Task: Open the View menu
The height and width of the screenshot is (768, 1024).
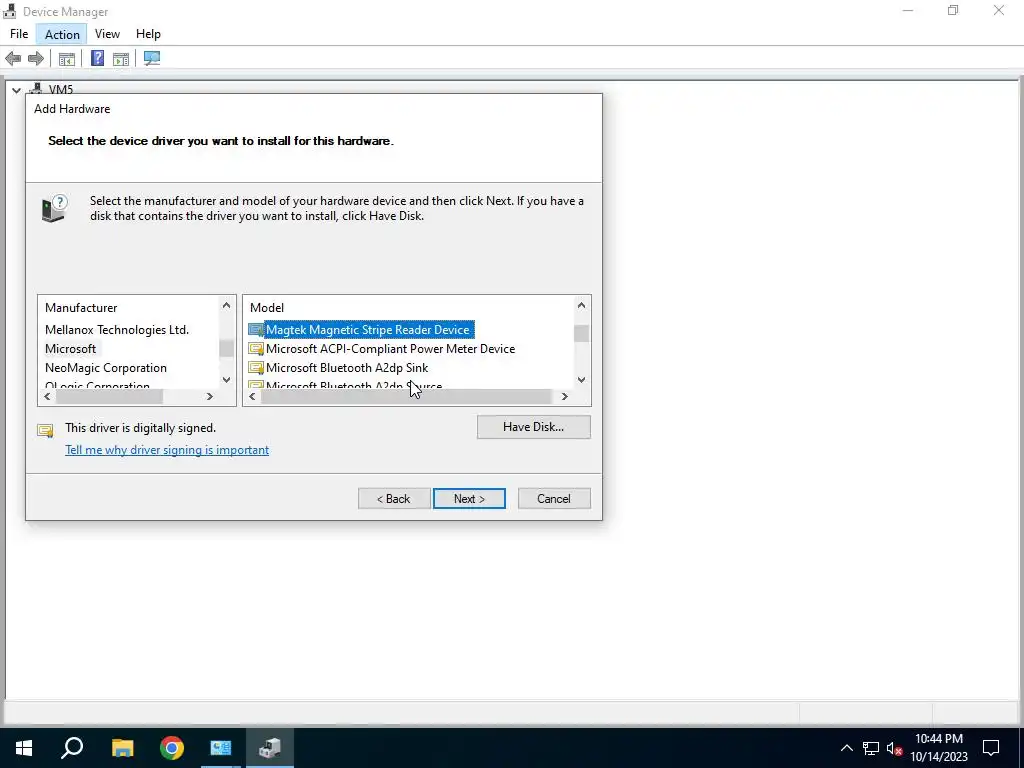Action: point(107,34)
